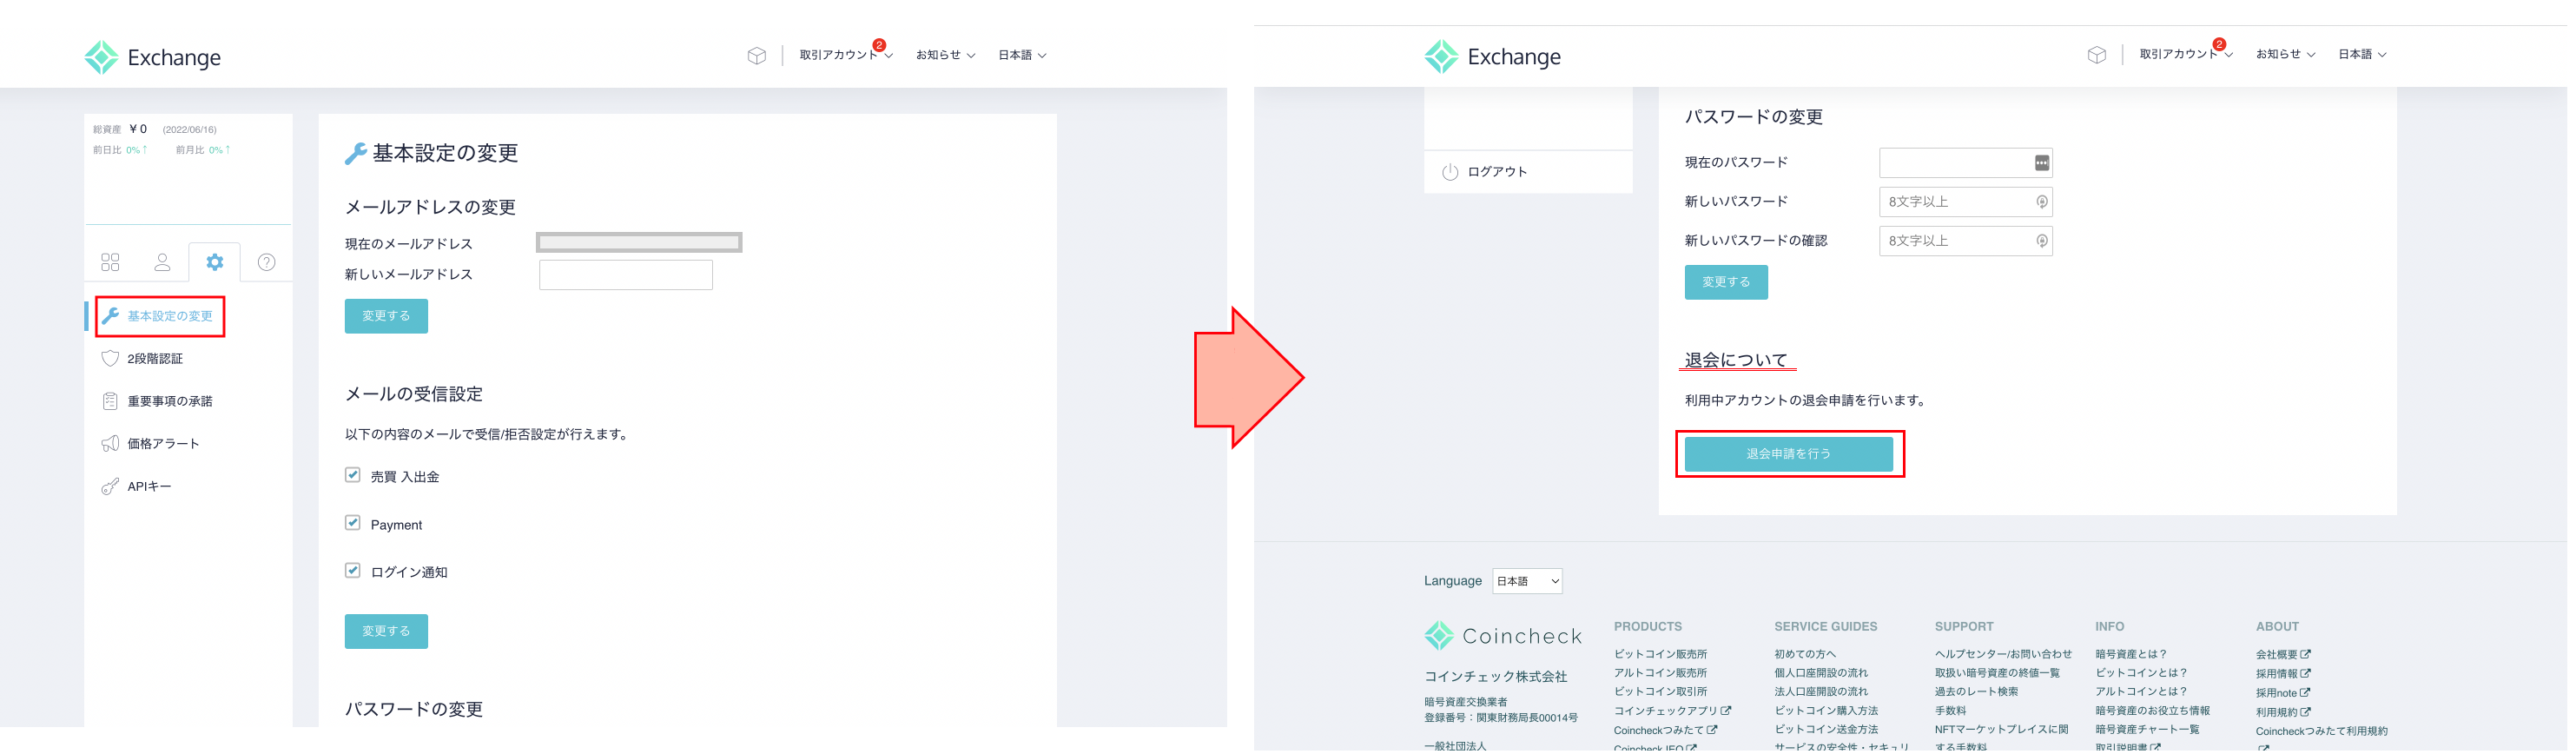Open 重要事項の承諾 in the sidebar menu
The image size is (2576, 754).
point(169,402)
